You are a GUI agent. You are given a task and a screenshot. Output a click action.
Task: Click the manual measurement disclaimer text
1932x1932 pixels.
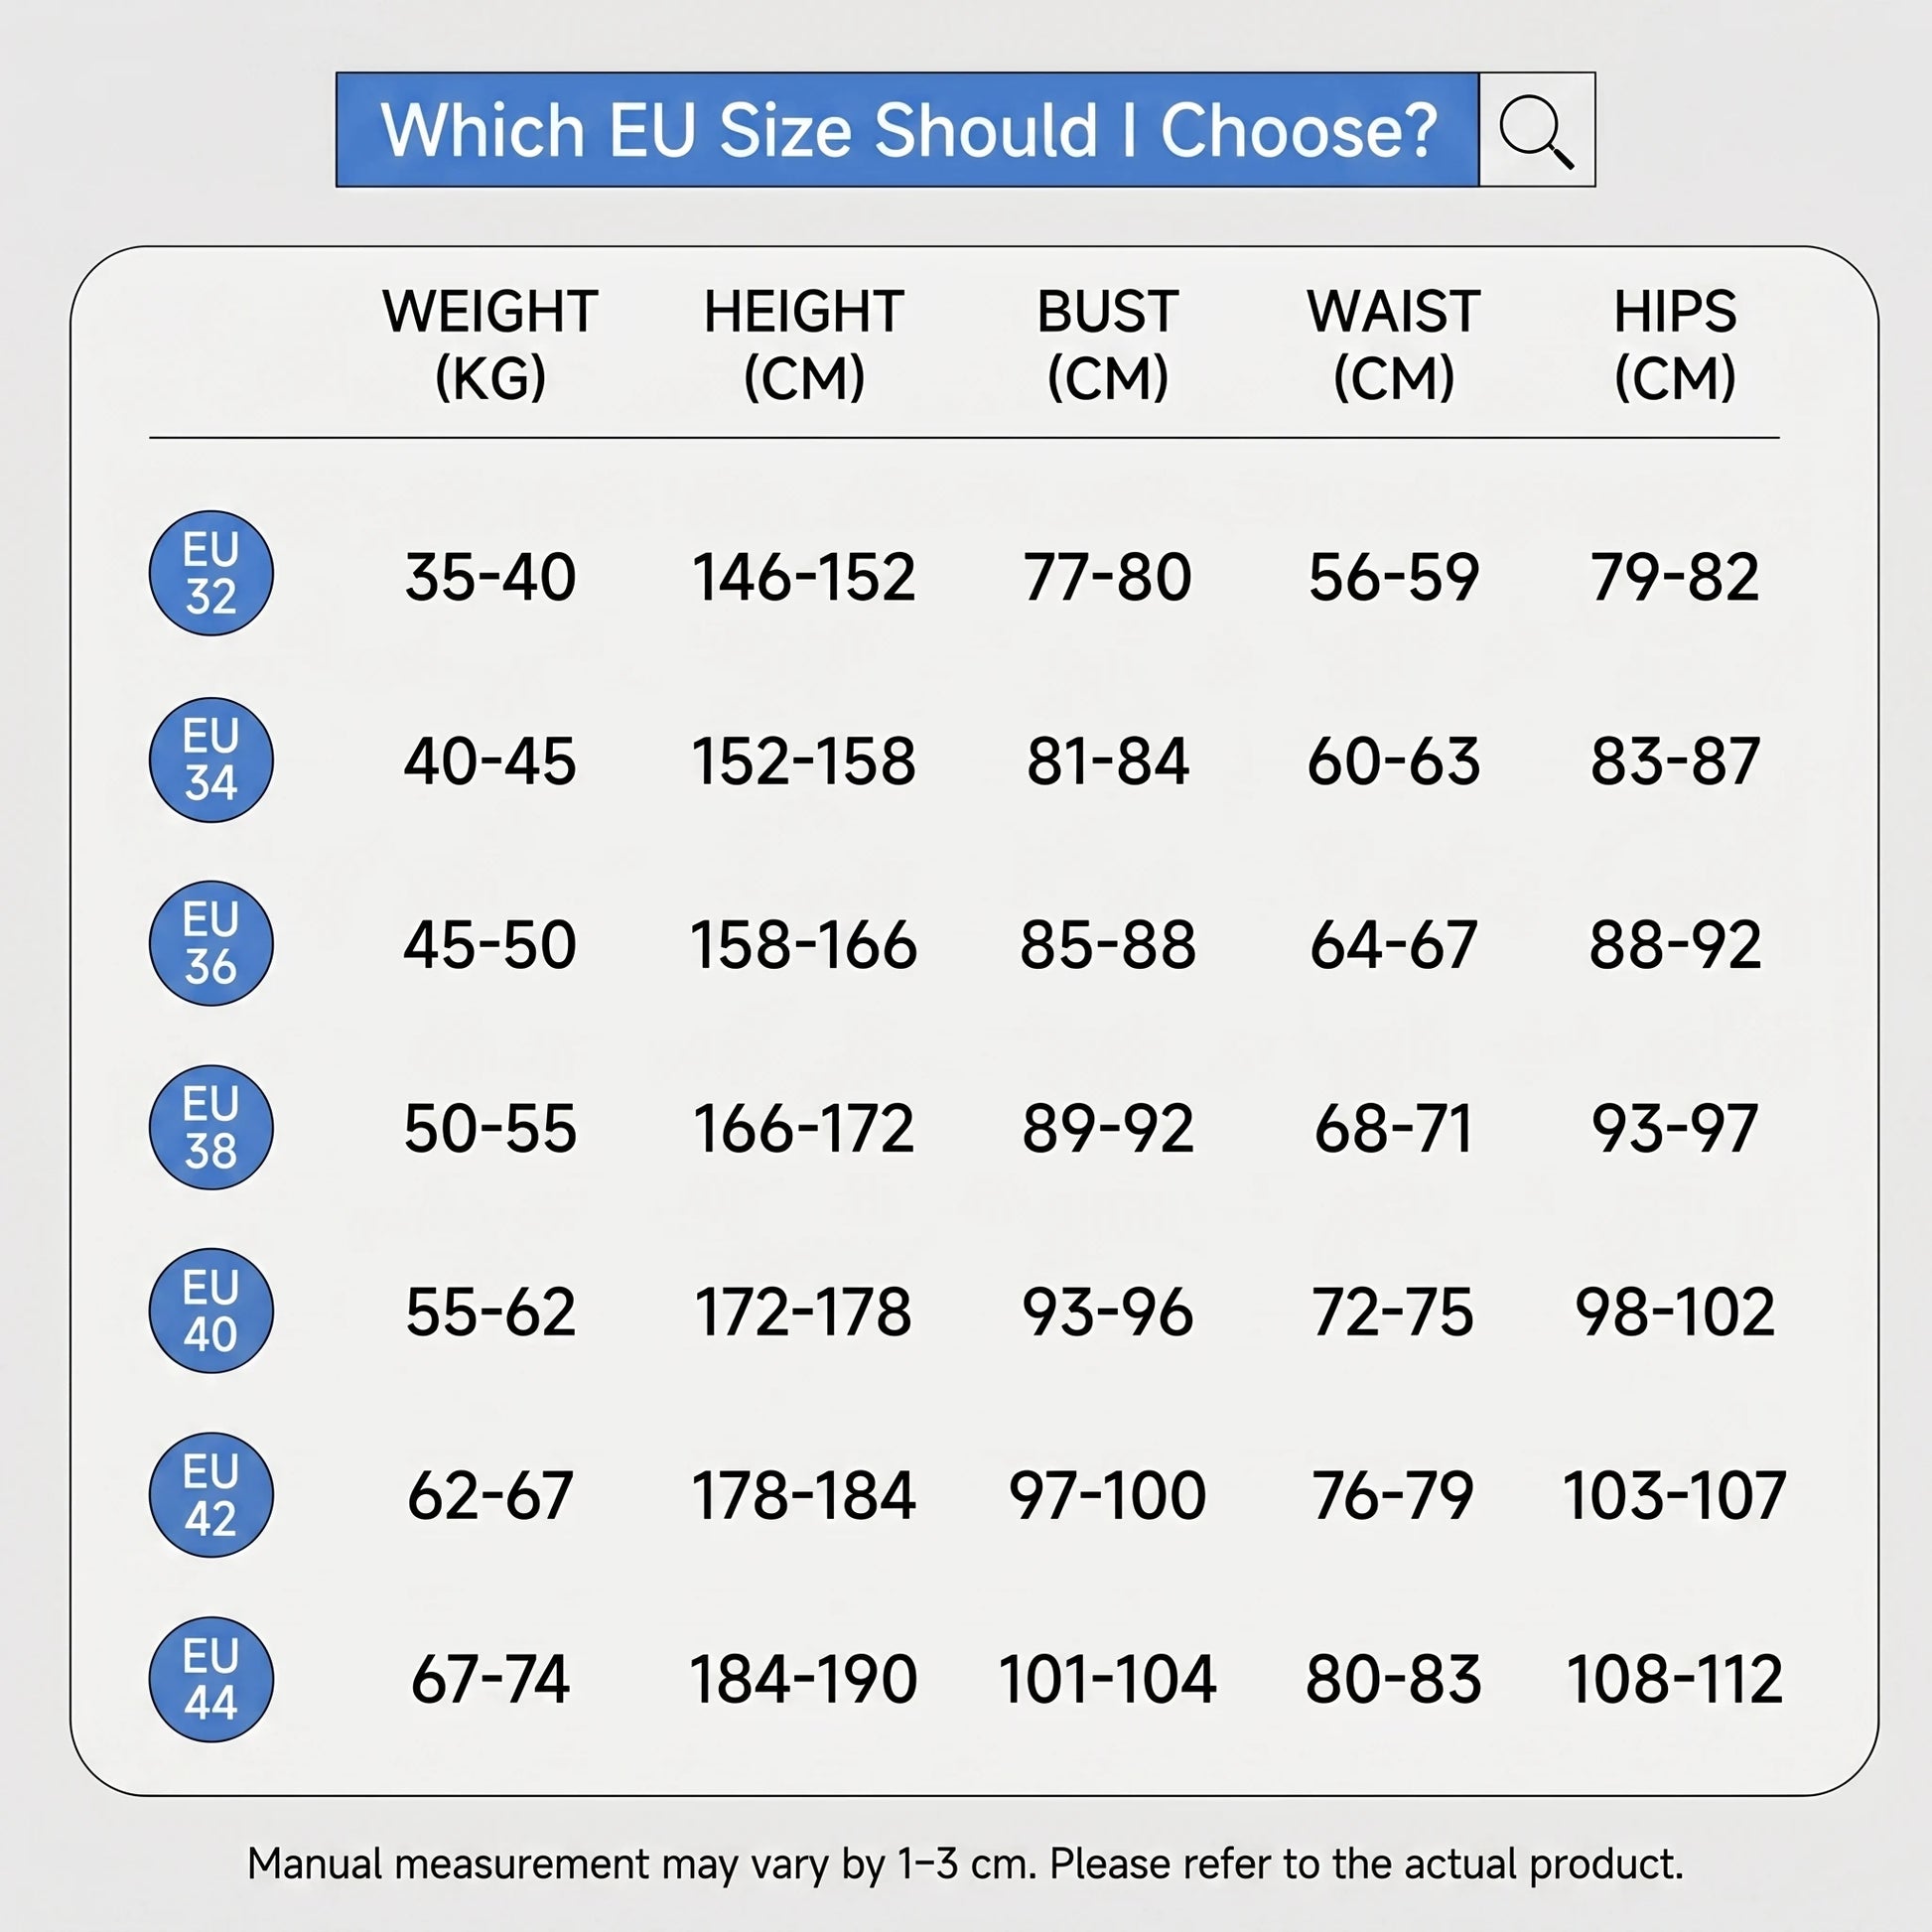point(966,1864)
